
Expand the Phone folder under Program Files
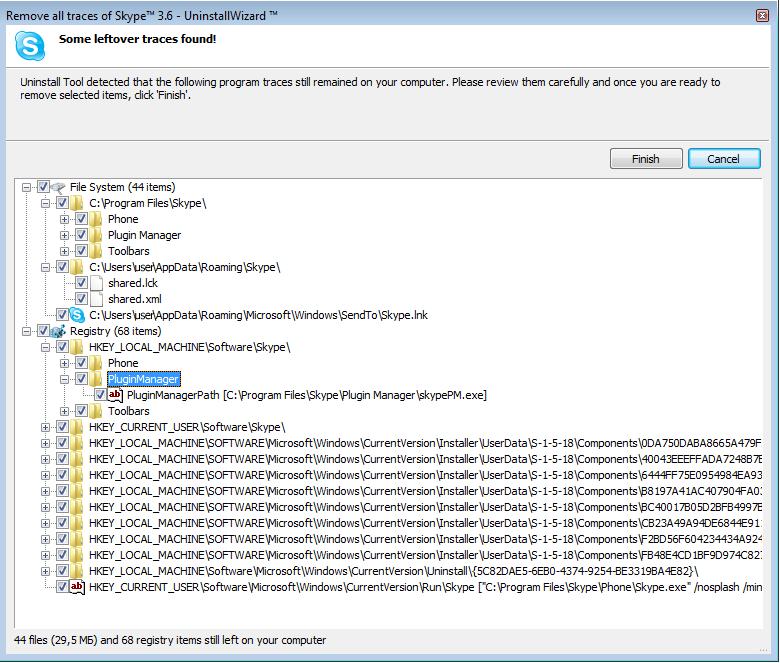pos(64,219)
